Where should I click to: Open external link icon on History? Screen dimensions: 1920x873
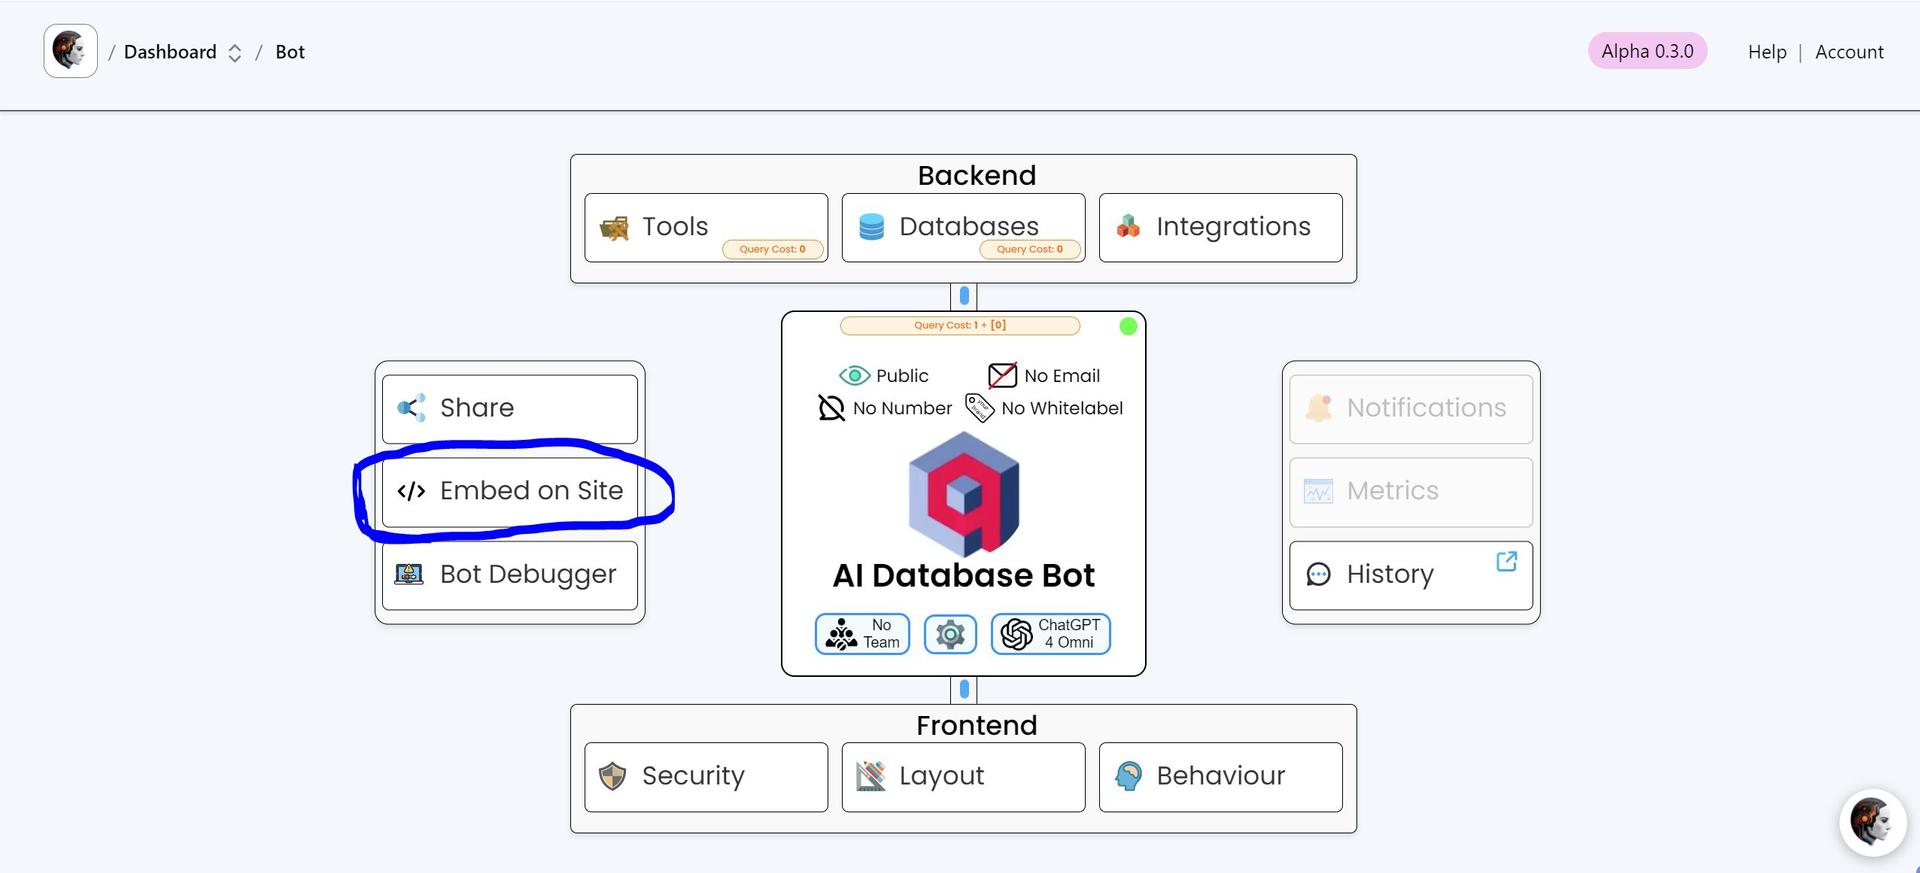(1506, 561)
